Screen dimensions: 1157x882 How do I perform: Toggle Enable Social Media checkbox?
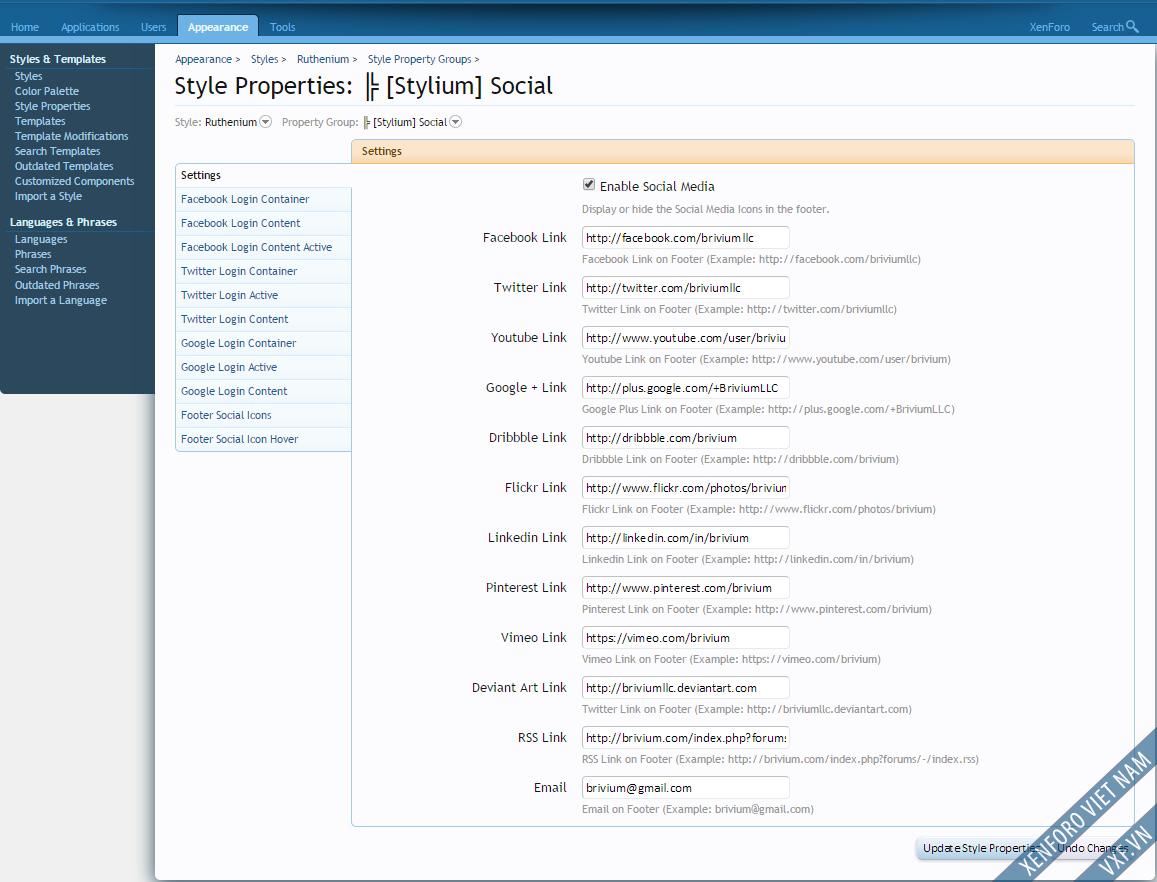[589, 185]
